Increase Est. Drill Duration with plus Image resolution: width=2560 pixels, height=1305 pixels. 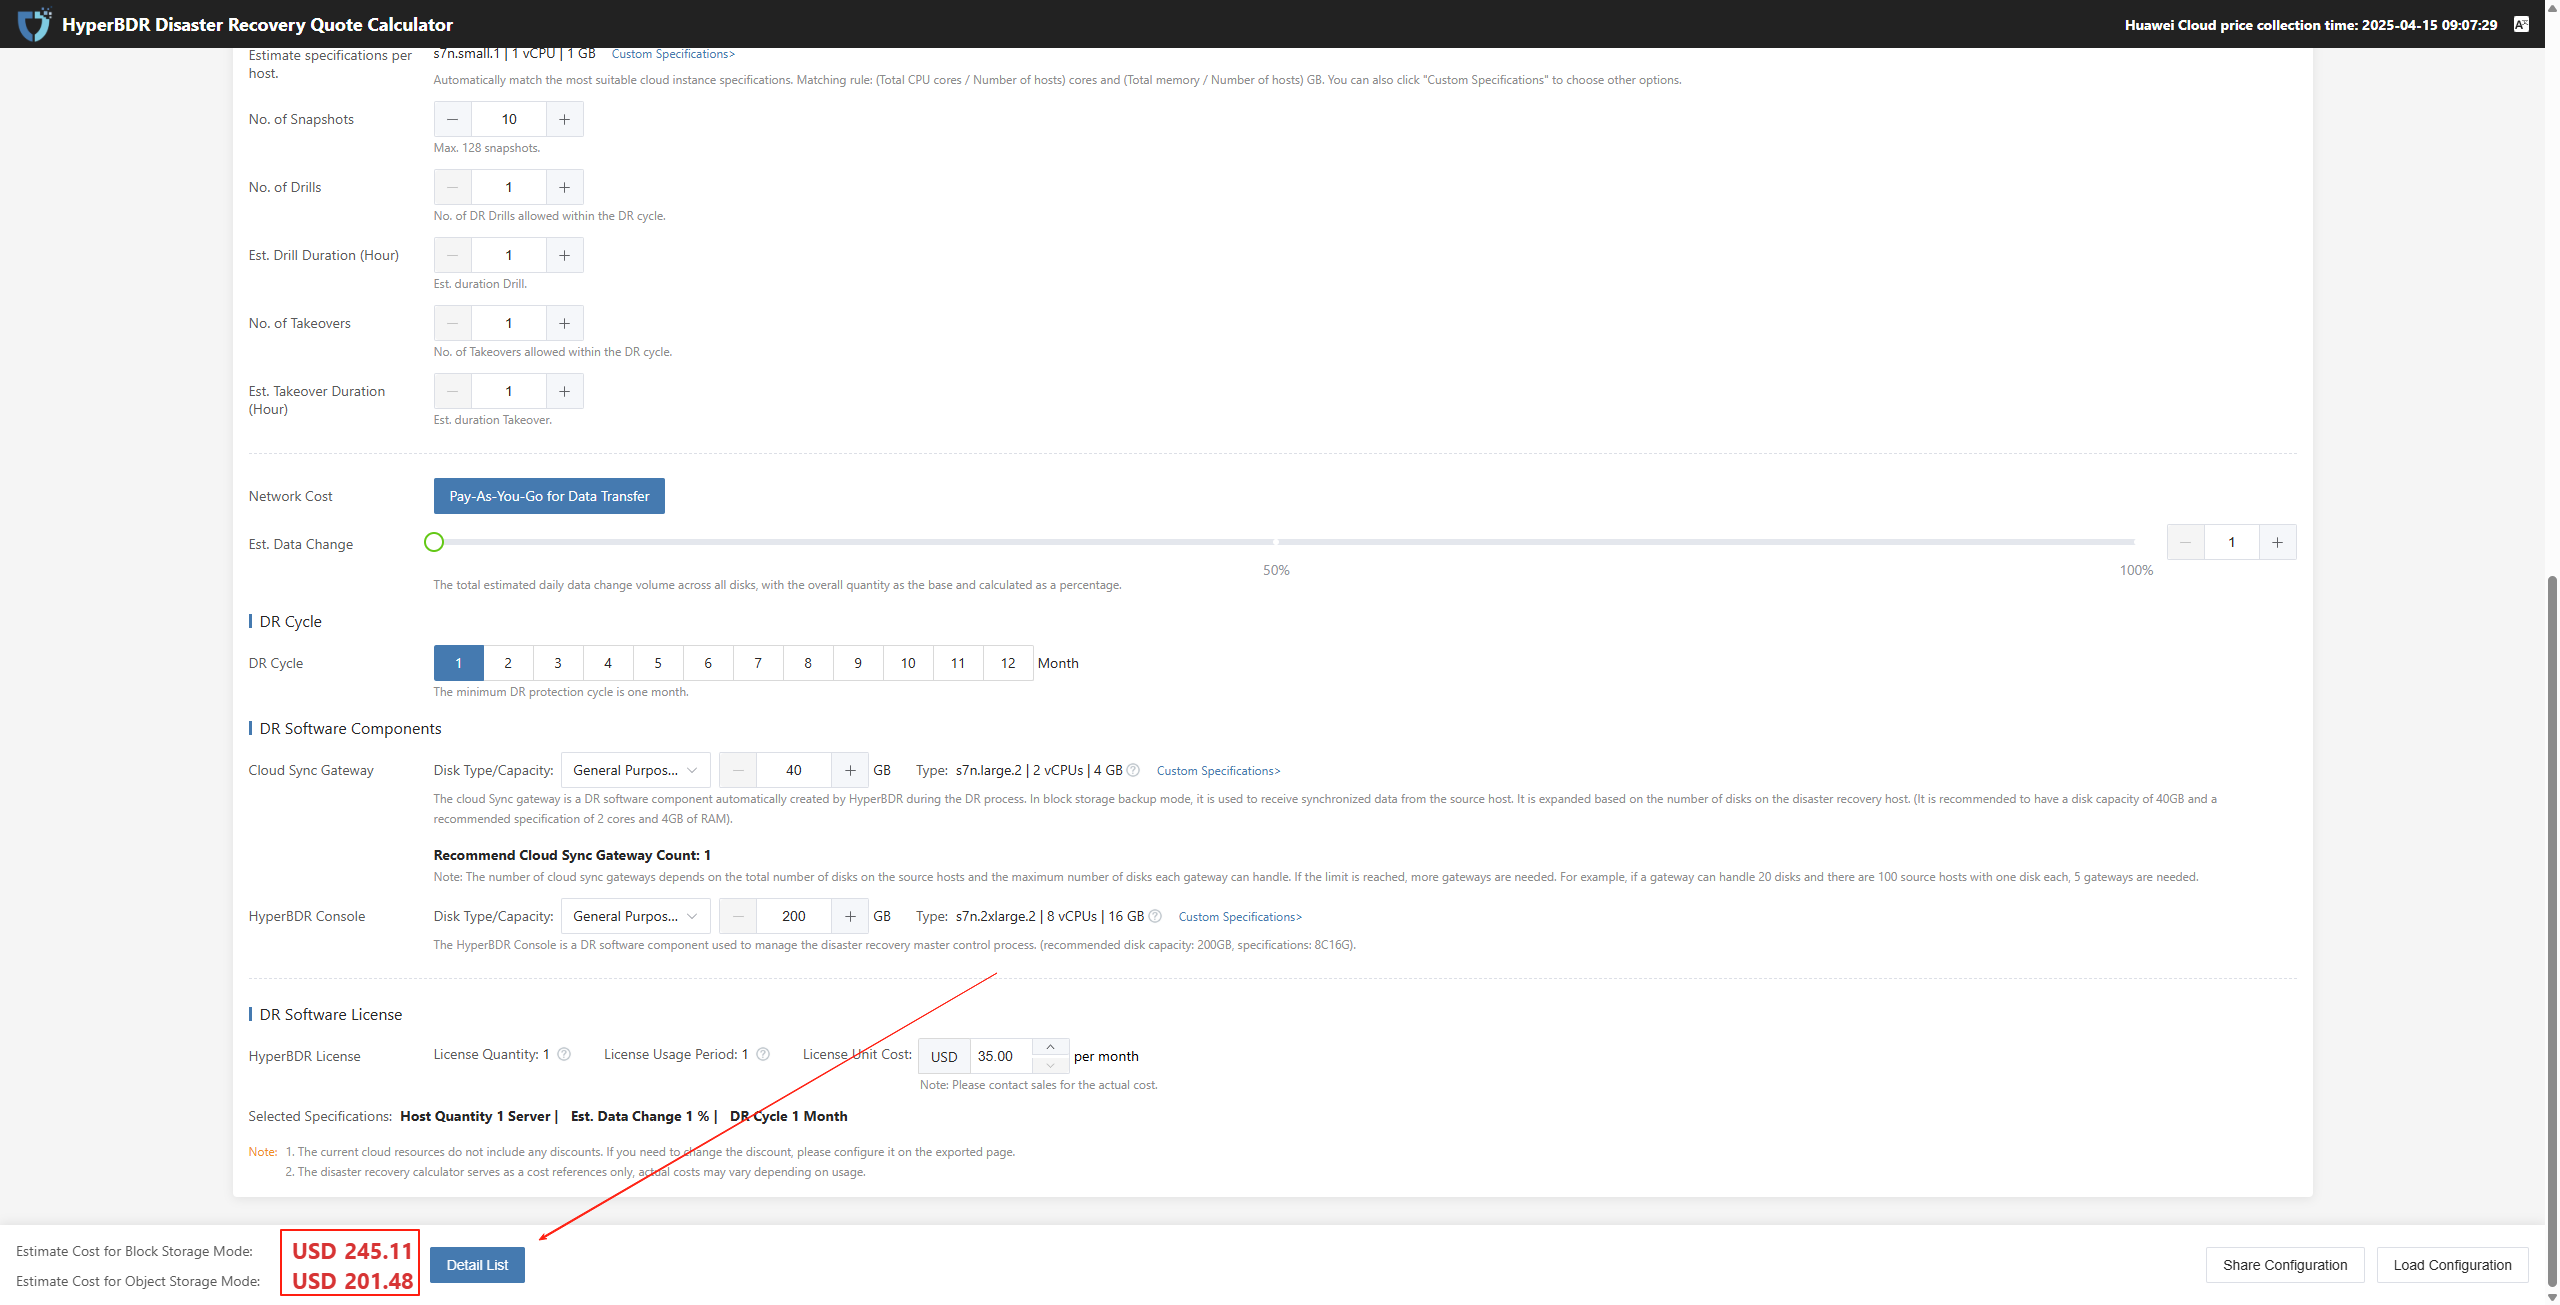[x=564, y=255]
